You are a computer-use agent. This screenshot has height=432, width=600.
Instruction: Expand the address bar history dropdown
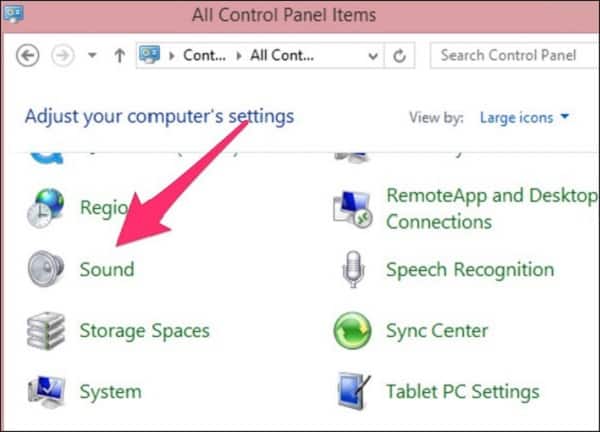click(x=373, y=56)
